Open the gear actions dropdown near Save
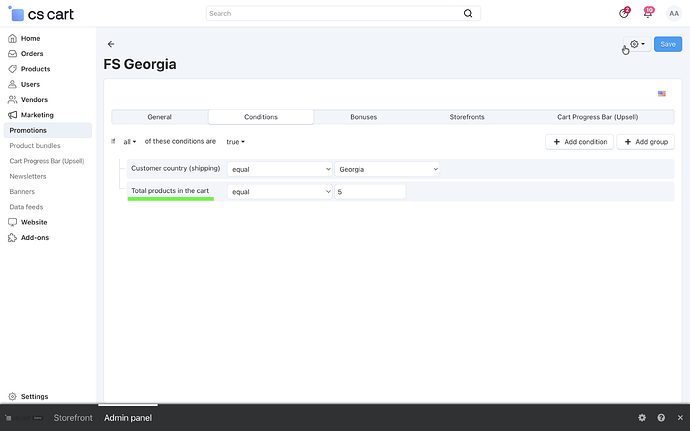 tap(636, 44)
